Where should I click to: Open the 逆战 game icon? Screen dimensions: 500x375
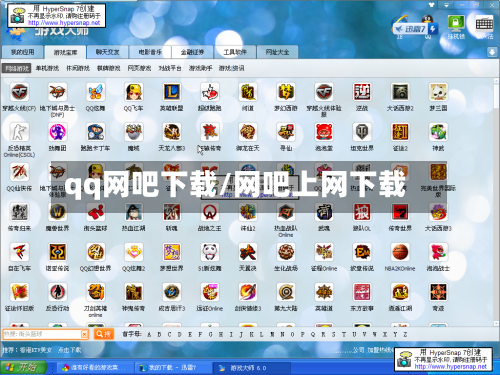coord(362,92)
